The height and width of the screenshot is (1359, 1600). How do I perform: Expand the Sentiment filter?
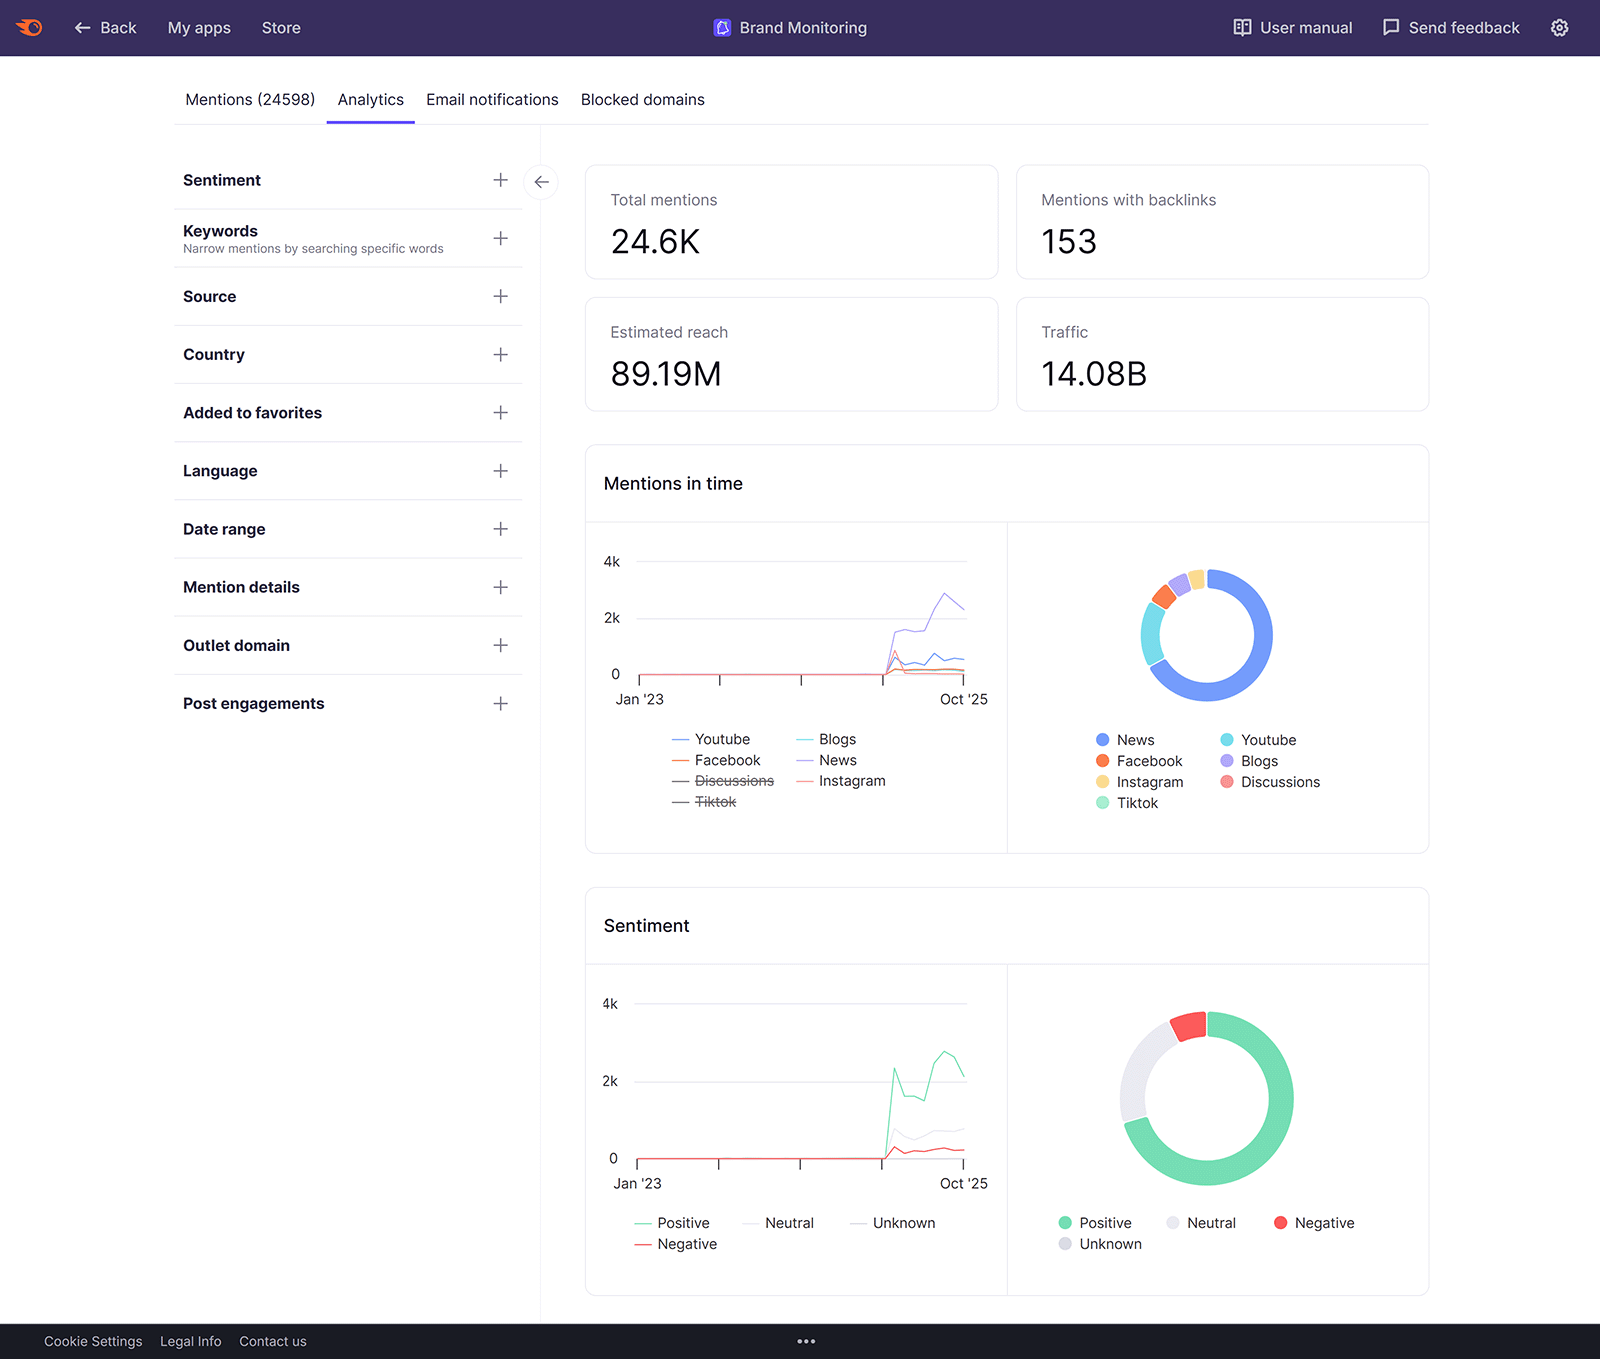500,180
